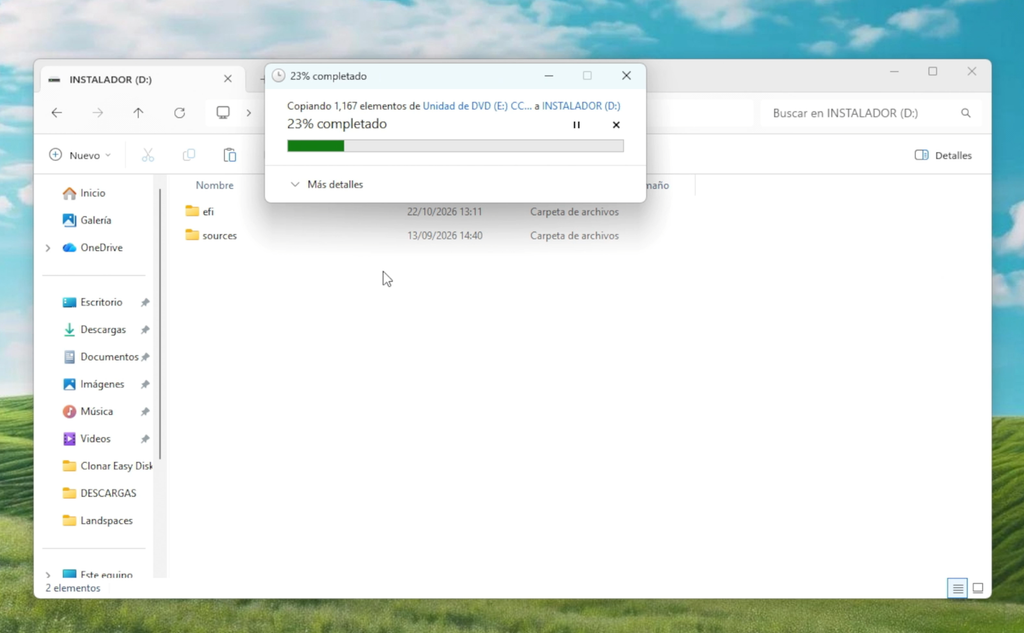
Task: Go back in File Explorer
Action: point(57,113)
